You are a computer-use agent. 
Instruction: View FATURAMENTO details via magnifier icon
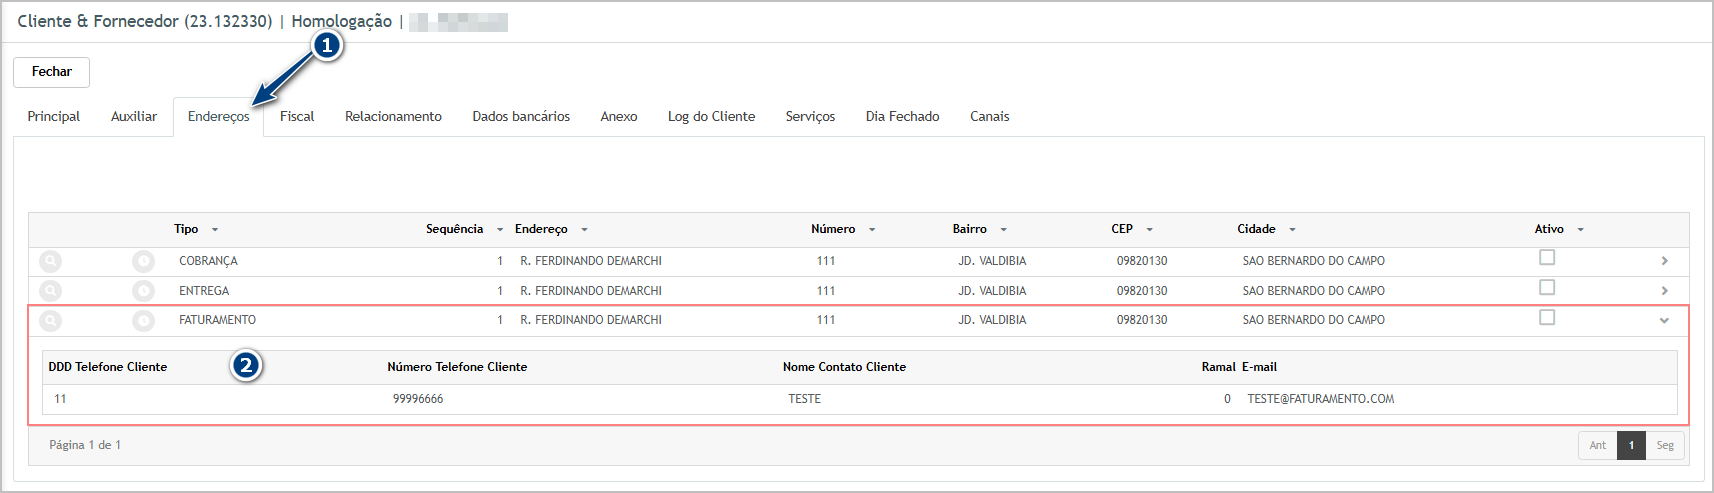[50, 321]
